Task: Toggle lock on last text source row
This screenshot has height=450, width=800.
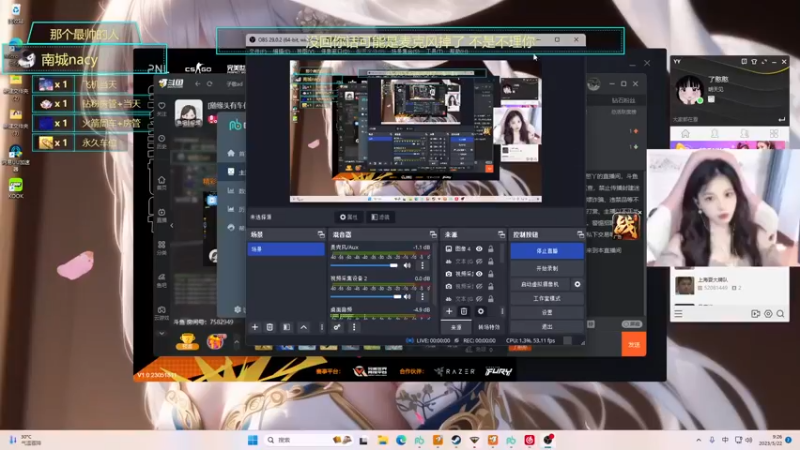Action: 491,299
